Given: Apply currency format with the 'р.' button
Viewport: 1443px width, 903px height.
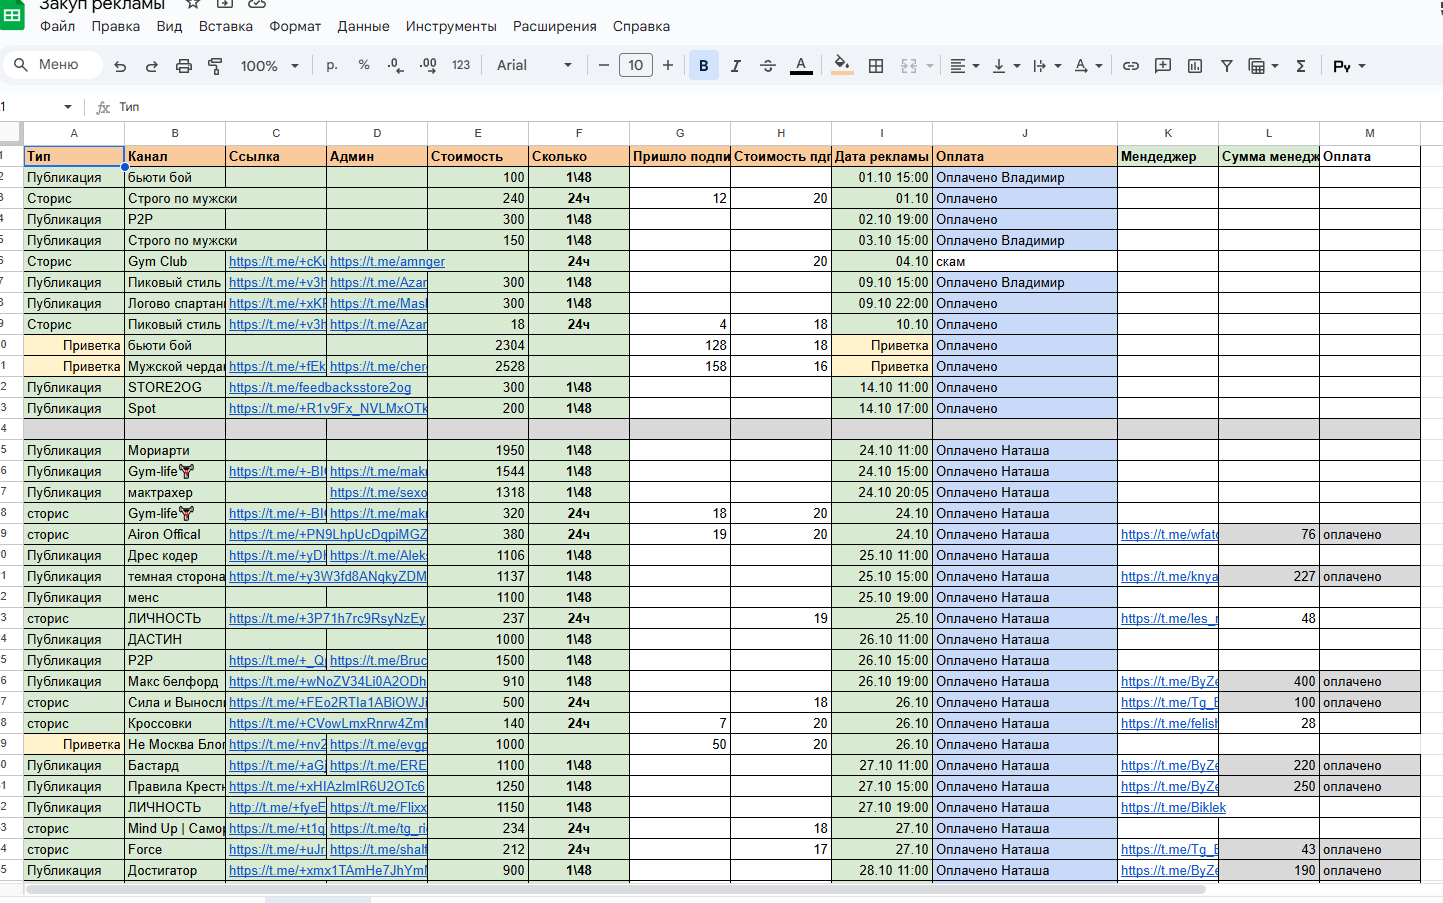Looking at the screenshot, I should [332, 65].
